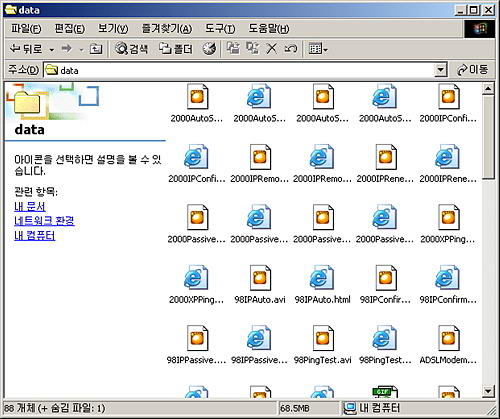Show the History pane clock icon

coord(209,49)
